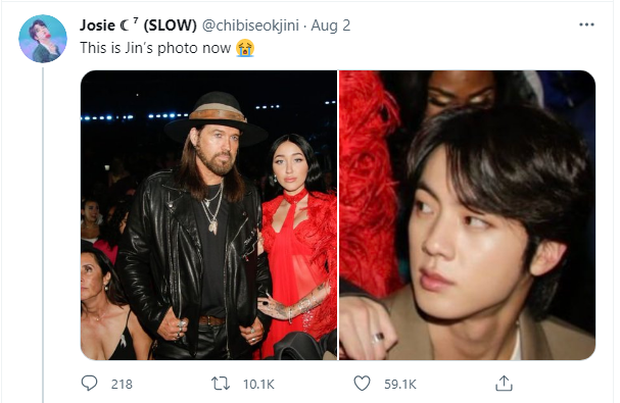Select the "This is Jin's photo now" text
Viewport: 620px width, 403px height.
click(155, 48)
